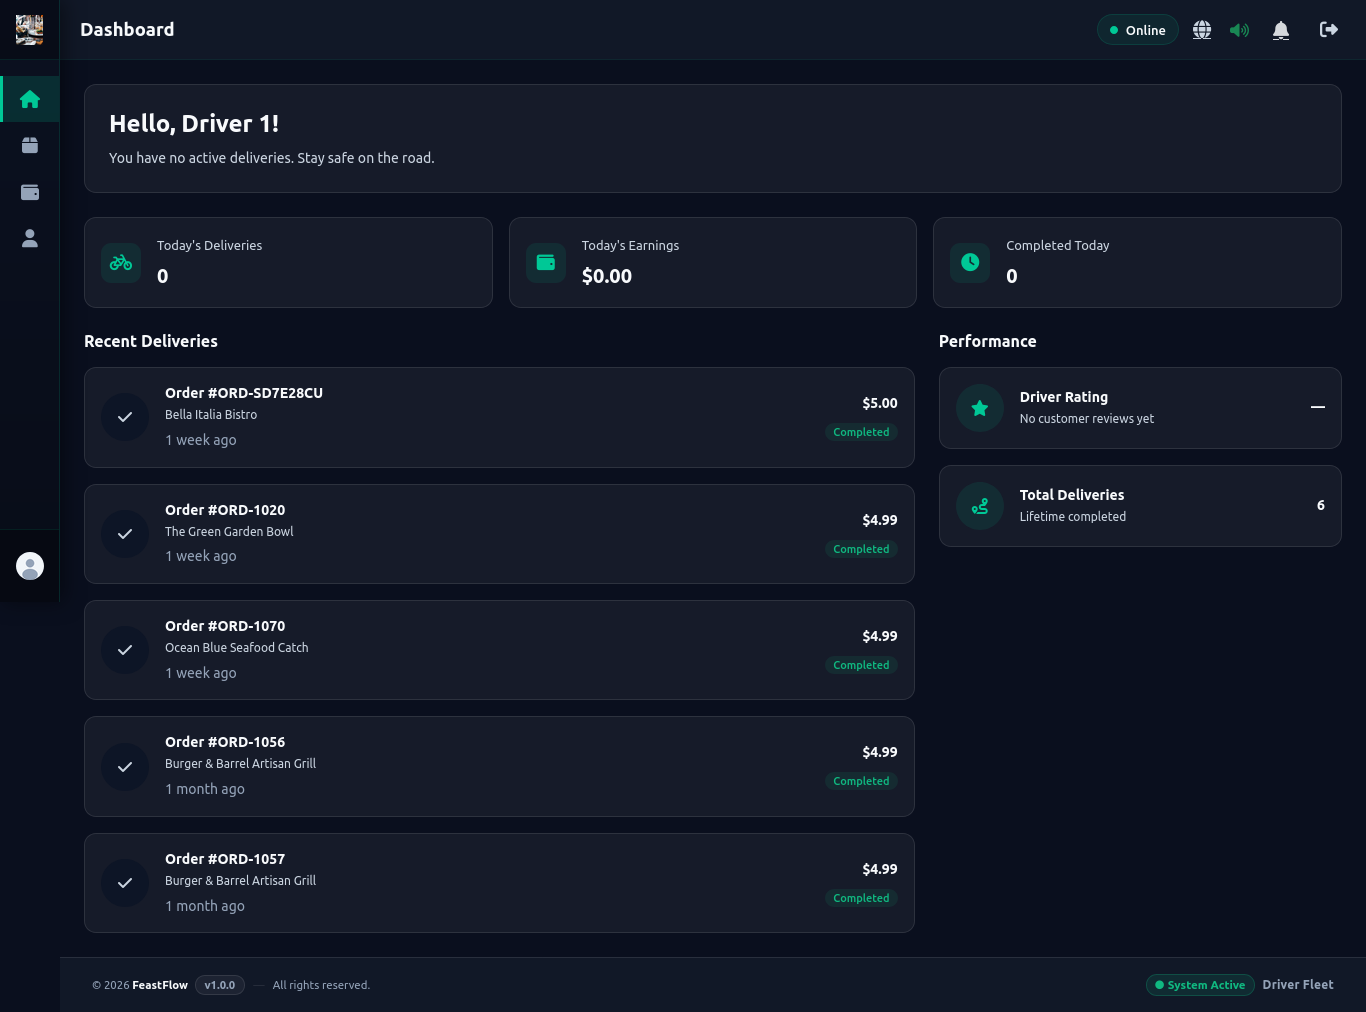Screen dimensions: 1366x1012
Task: Open the profile person icon in sidebar
Action: [x=30, y=238]
